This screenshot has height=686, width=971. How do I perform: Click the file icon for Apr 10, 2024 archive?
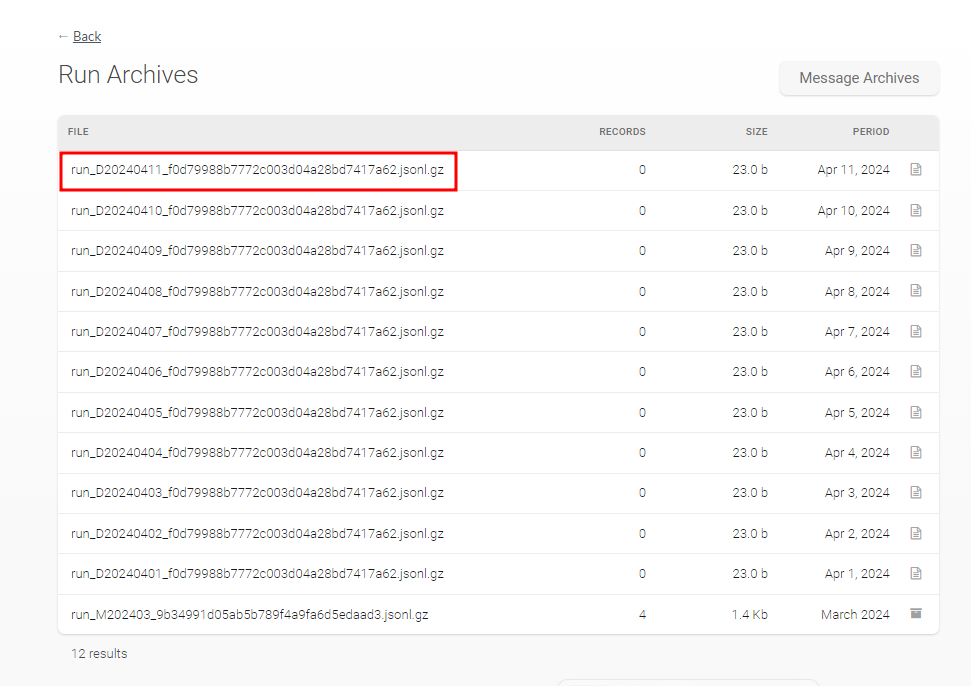point(915,211)
